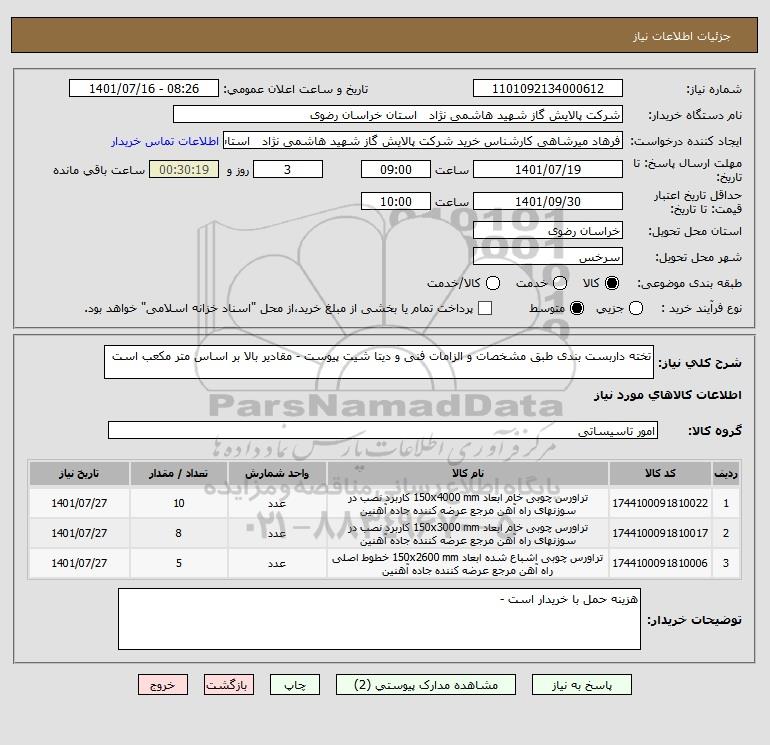Click the تاریخ نیاز column header
Screen dimensions: 770x745
tap(79, 473)
